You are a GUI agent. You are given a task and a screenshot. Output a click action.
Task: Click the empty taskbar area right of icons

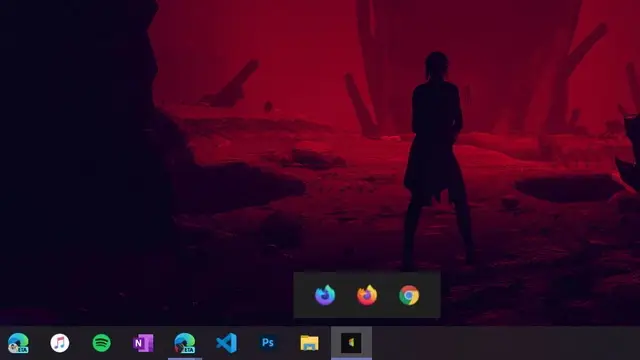[x=505, y=343]
